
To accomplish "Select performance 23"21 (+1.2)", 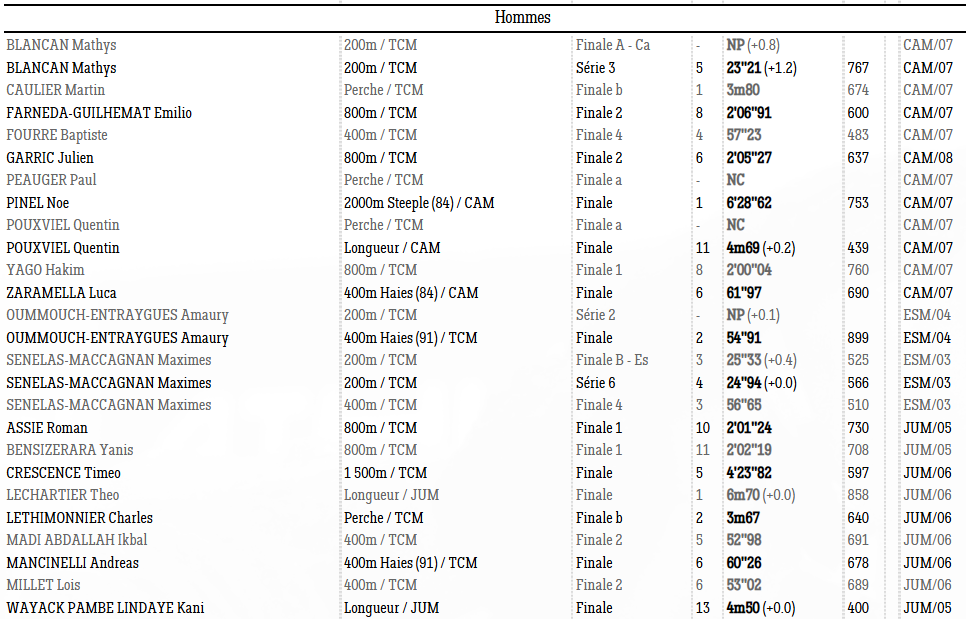I will pyautogui.click(x=761, y=68).
